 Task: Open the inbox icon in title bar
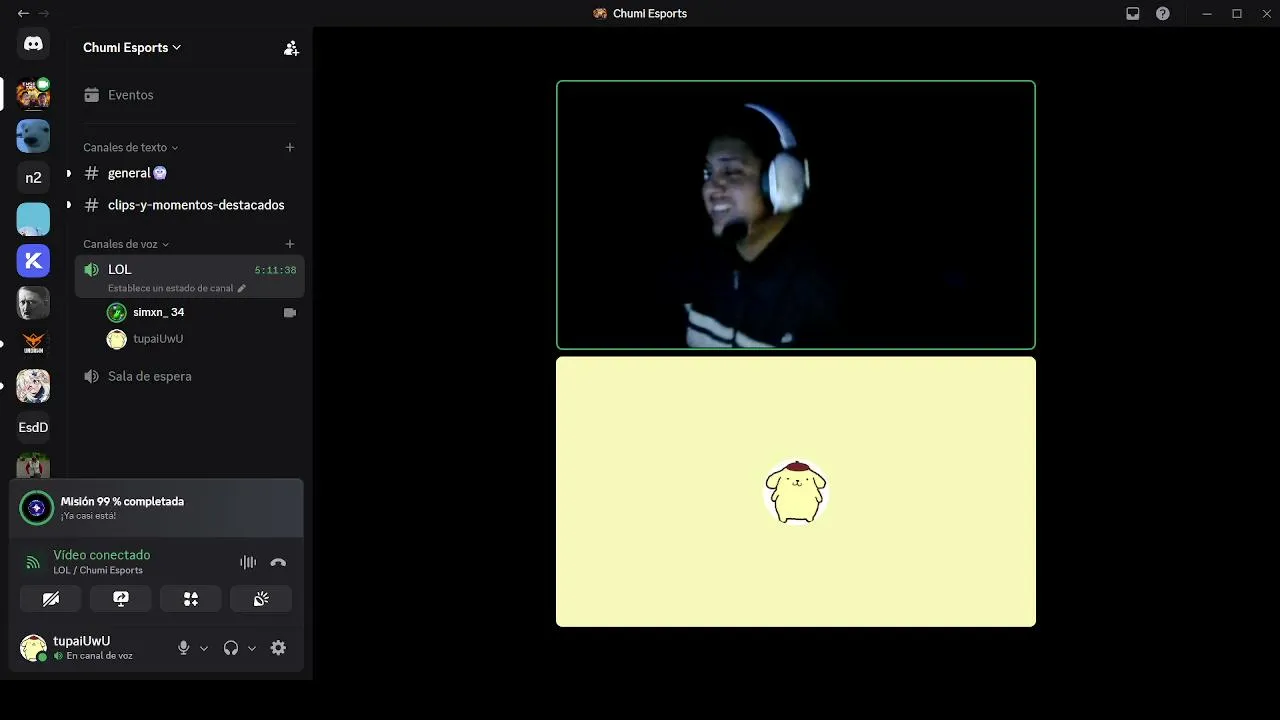(x=1133, y=14)
